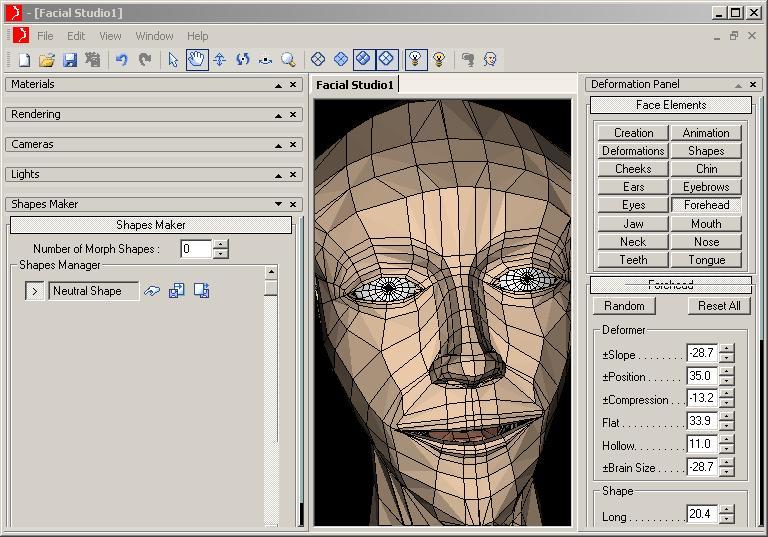Expand the Cameras panel
This screenshot has height=537, width=768.
[x=278, y=145]
